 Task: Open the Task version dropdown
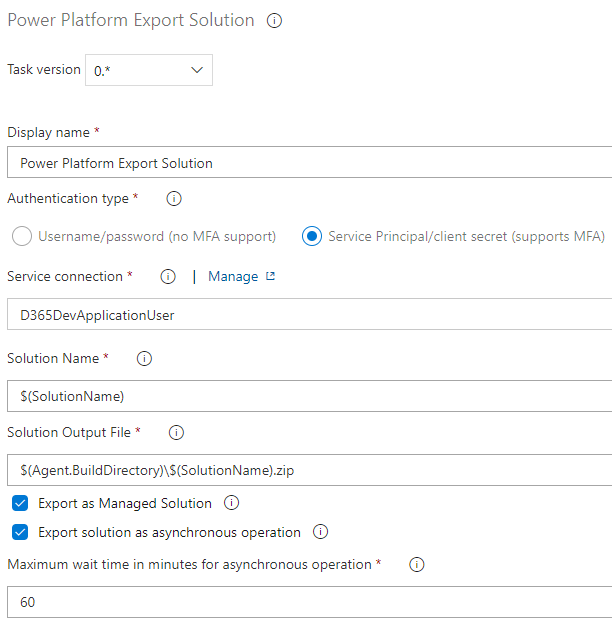149,70
